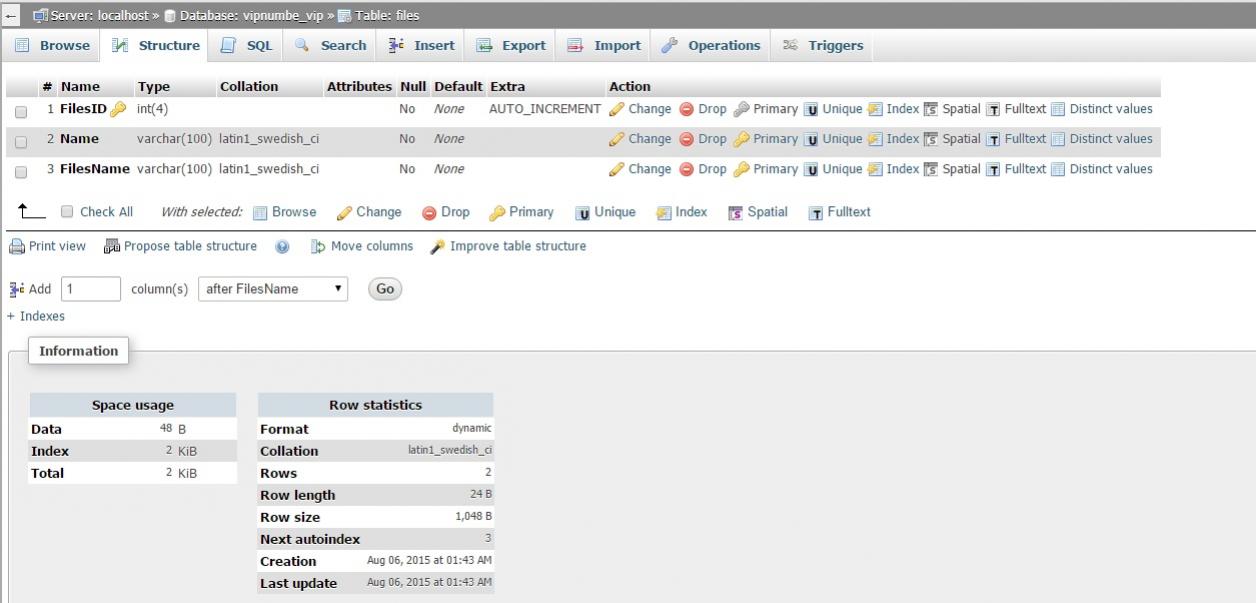Click the With selected Unique icon
The height and width of the screenshot is (603, 1256).
coord(582,212)
